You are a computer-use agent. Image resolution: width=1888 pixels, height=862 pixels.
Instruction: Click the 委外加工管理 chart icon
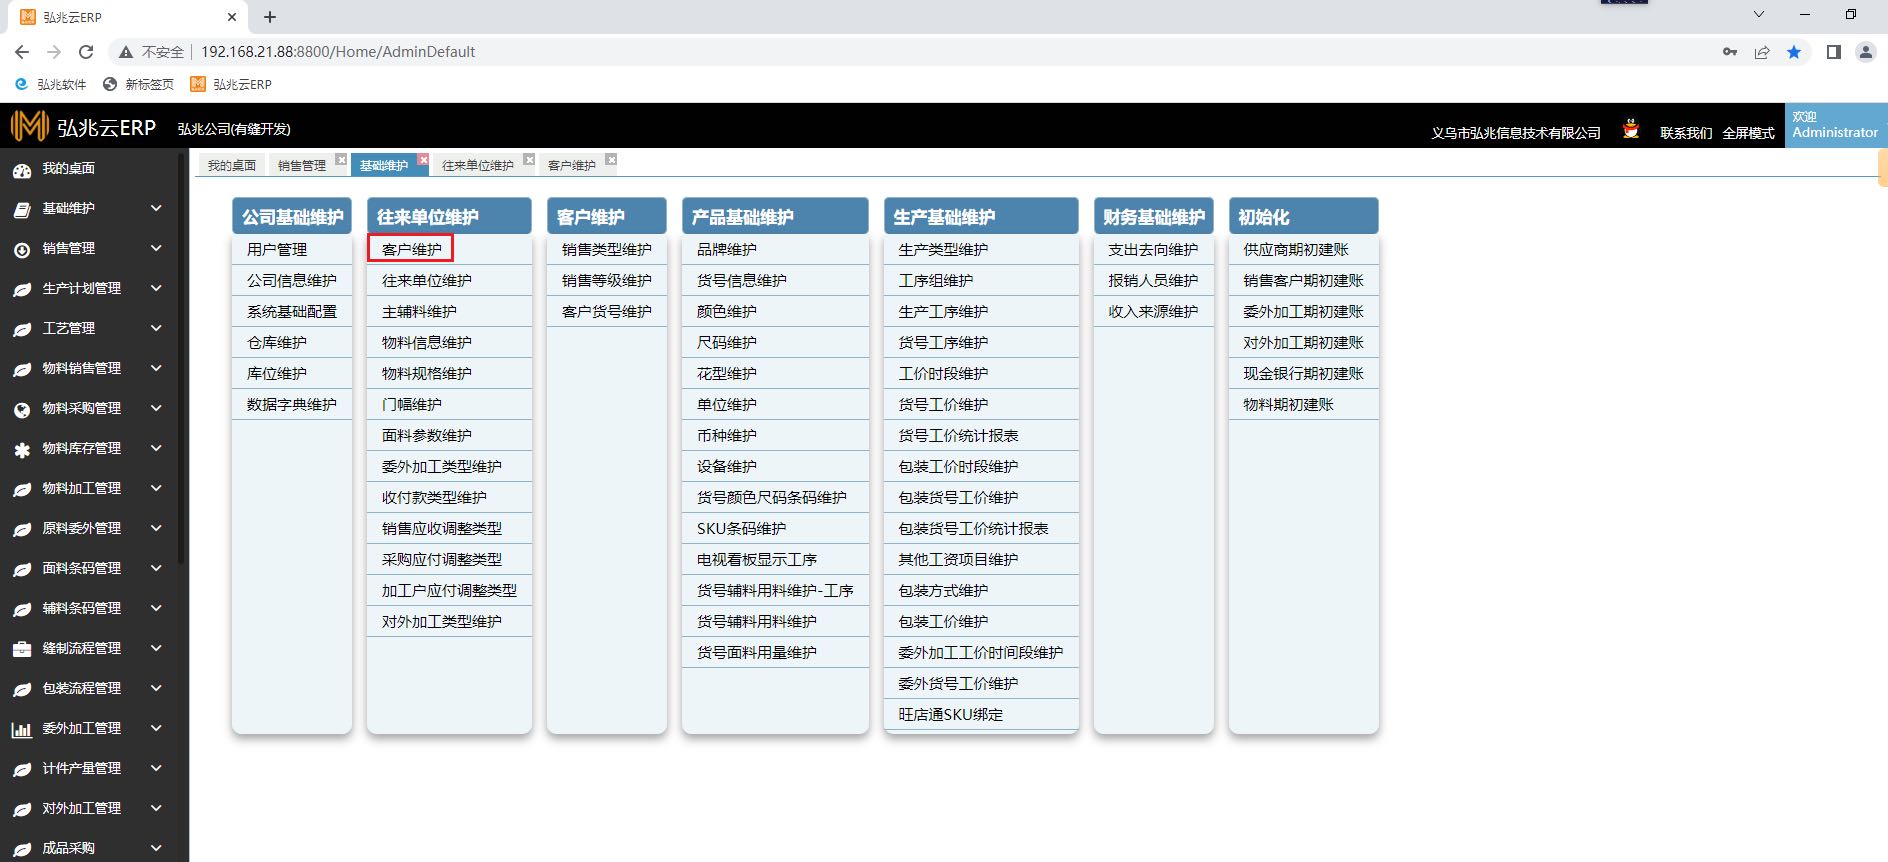(22, 730)
